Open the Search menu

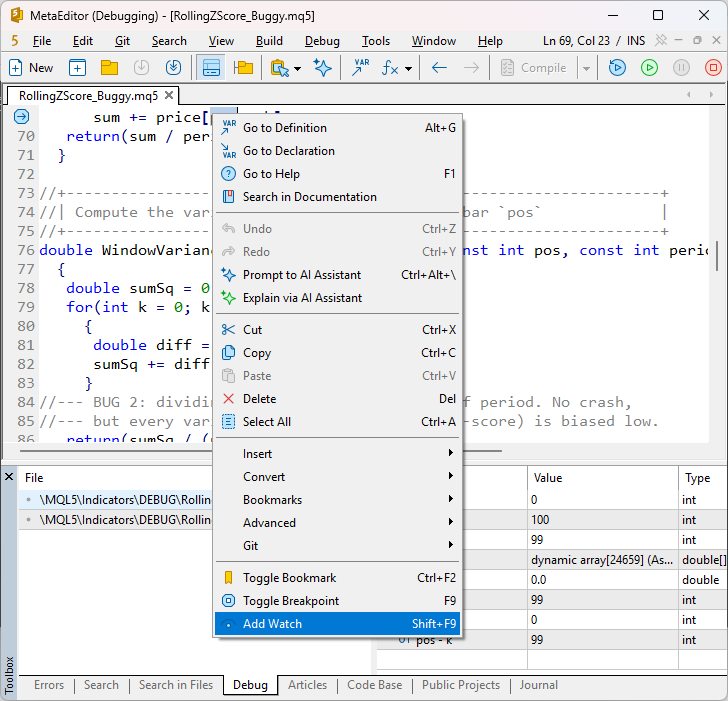click(x=169, y=41)
